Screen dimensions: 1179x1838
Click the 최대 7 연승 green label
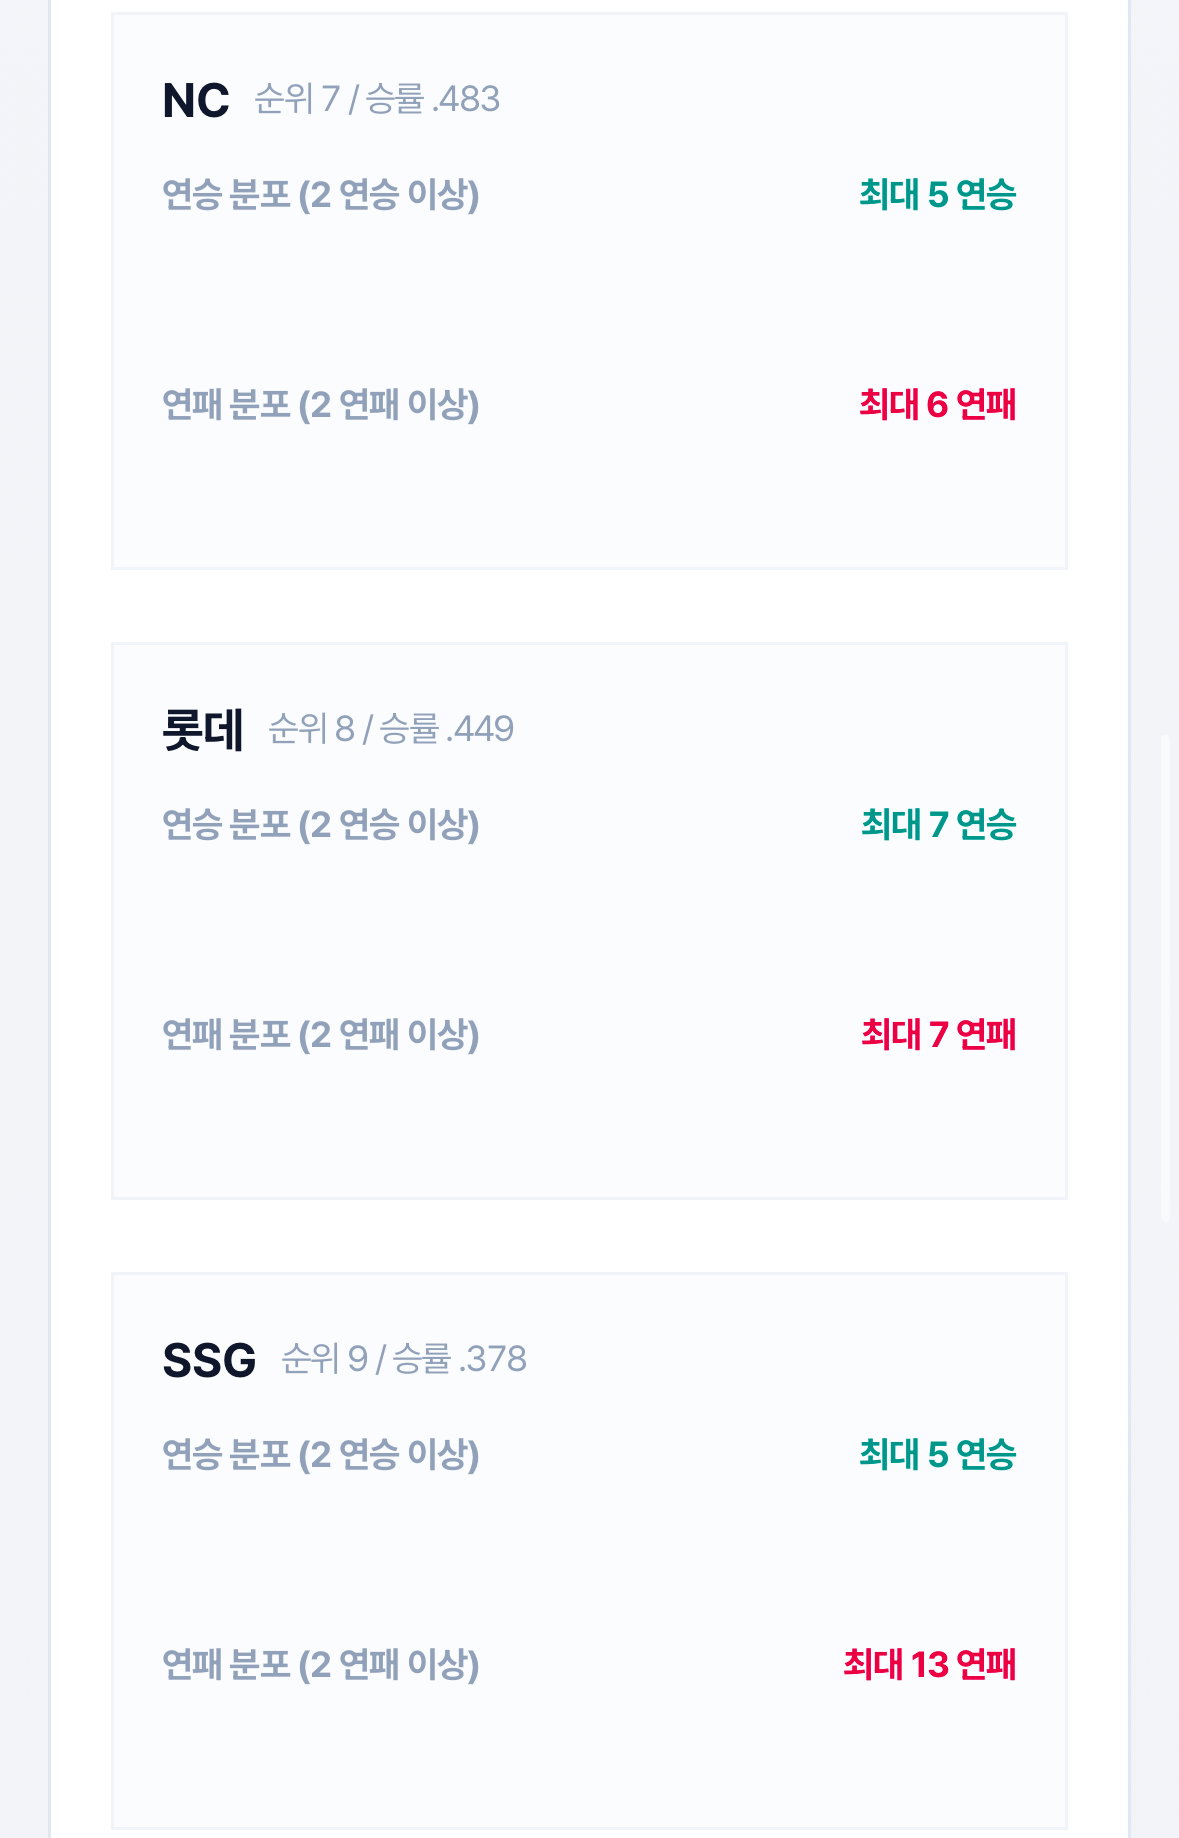click(938, 824)
